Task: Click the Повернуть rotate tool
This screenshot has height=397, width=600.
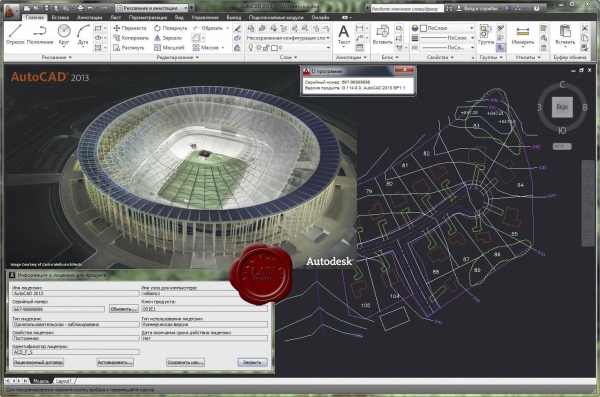Action: (x=170, y=28)
